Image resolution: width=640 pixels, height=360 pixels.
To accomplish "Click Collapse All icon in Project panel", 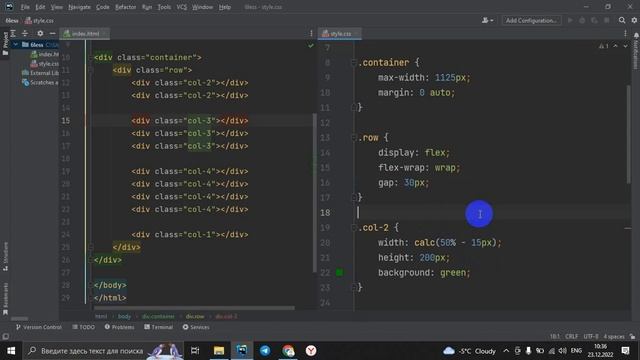I will click(25, 33).
